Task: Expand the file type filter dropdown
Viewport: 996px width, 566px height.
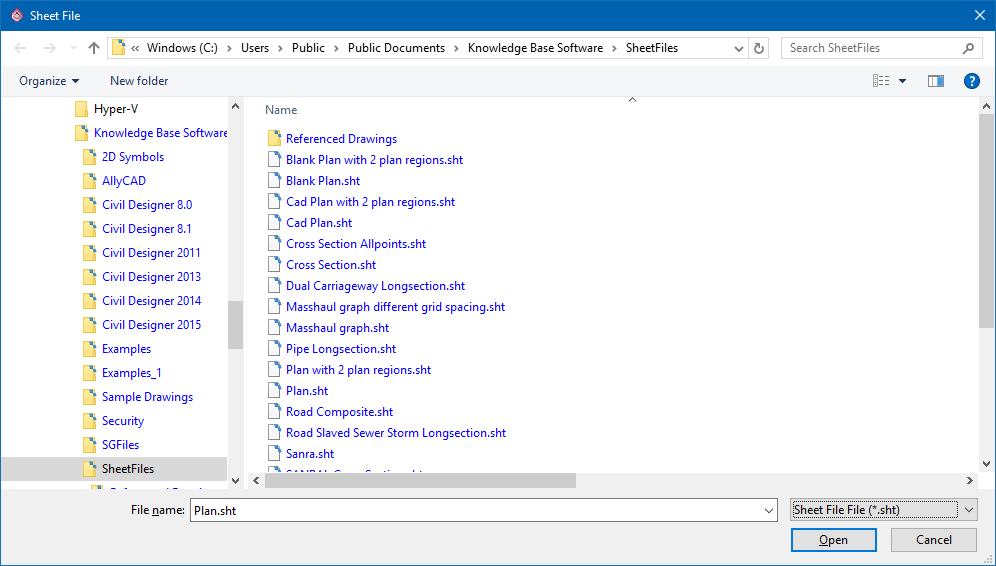Action: pyautogui.click(x=969, y=510)
